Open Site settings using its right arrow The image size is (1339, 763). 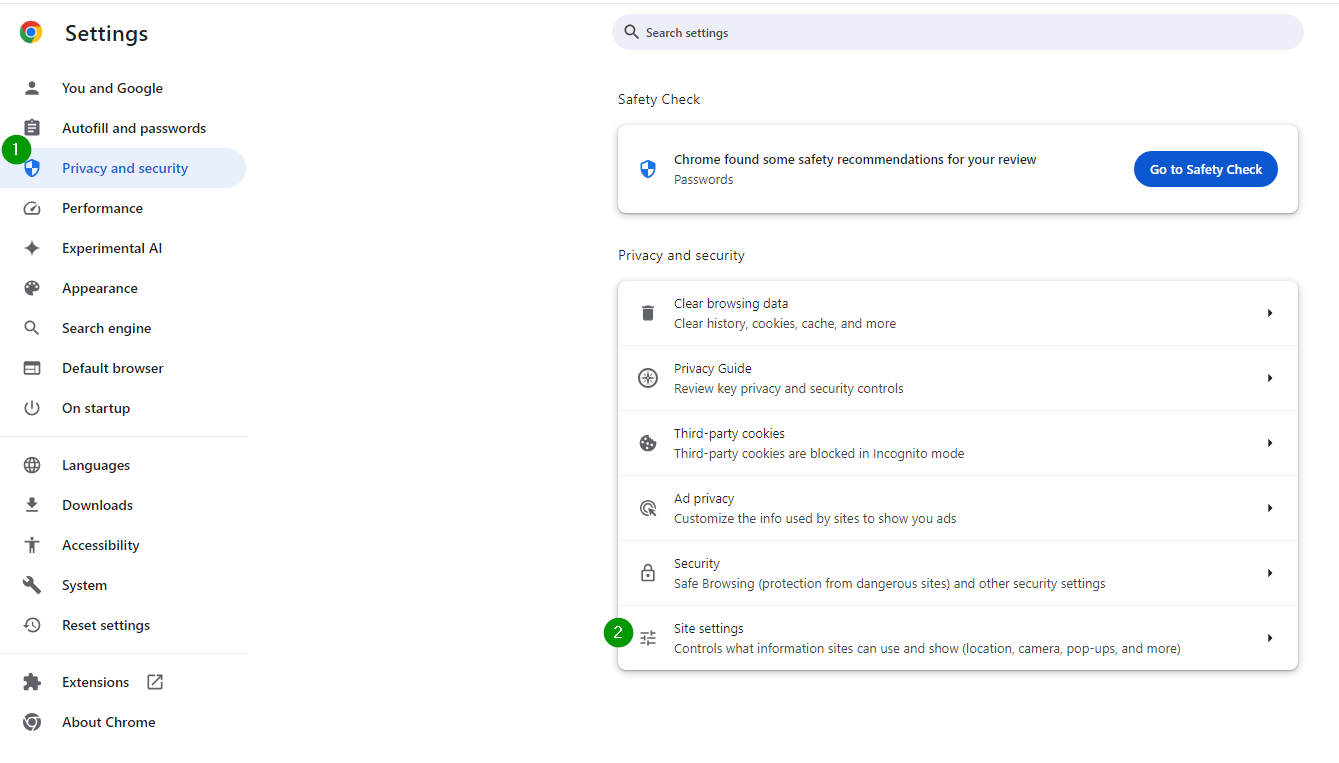tap(1269, 638)
